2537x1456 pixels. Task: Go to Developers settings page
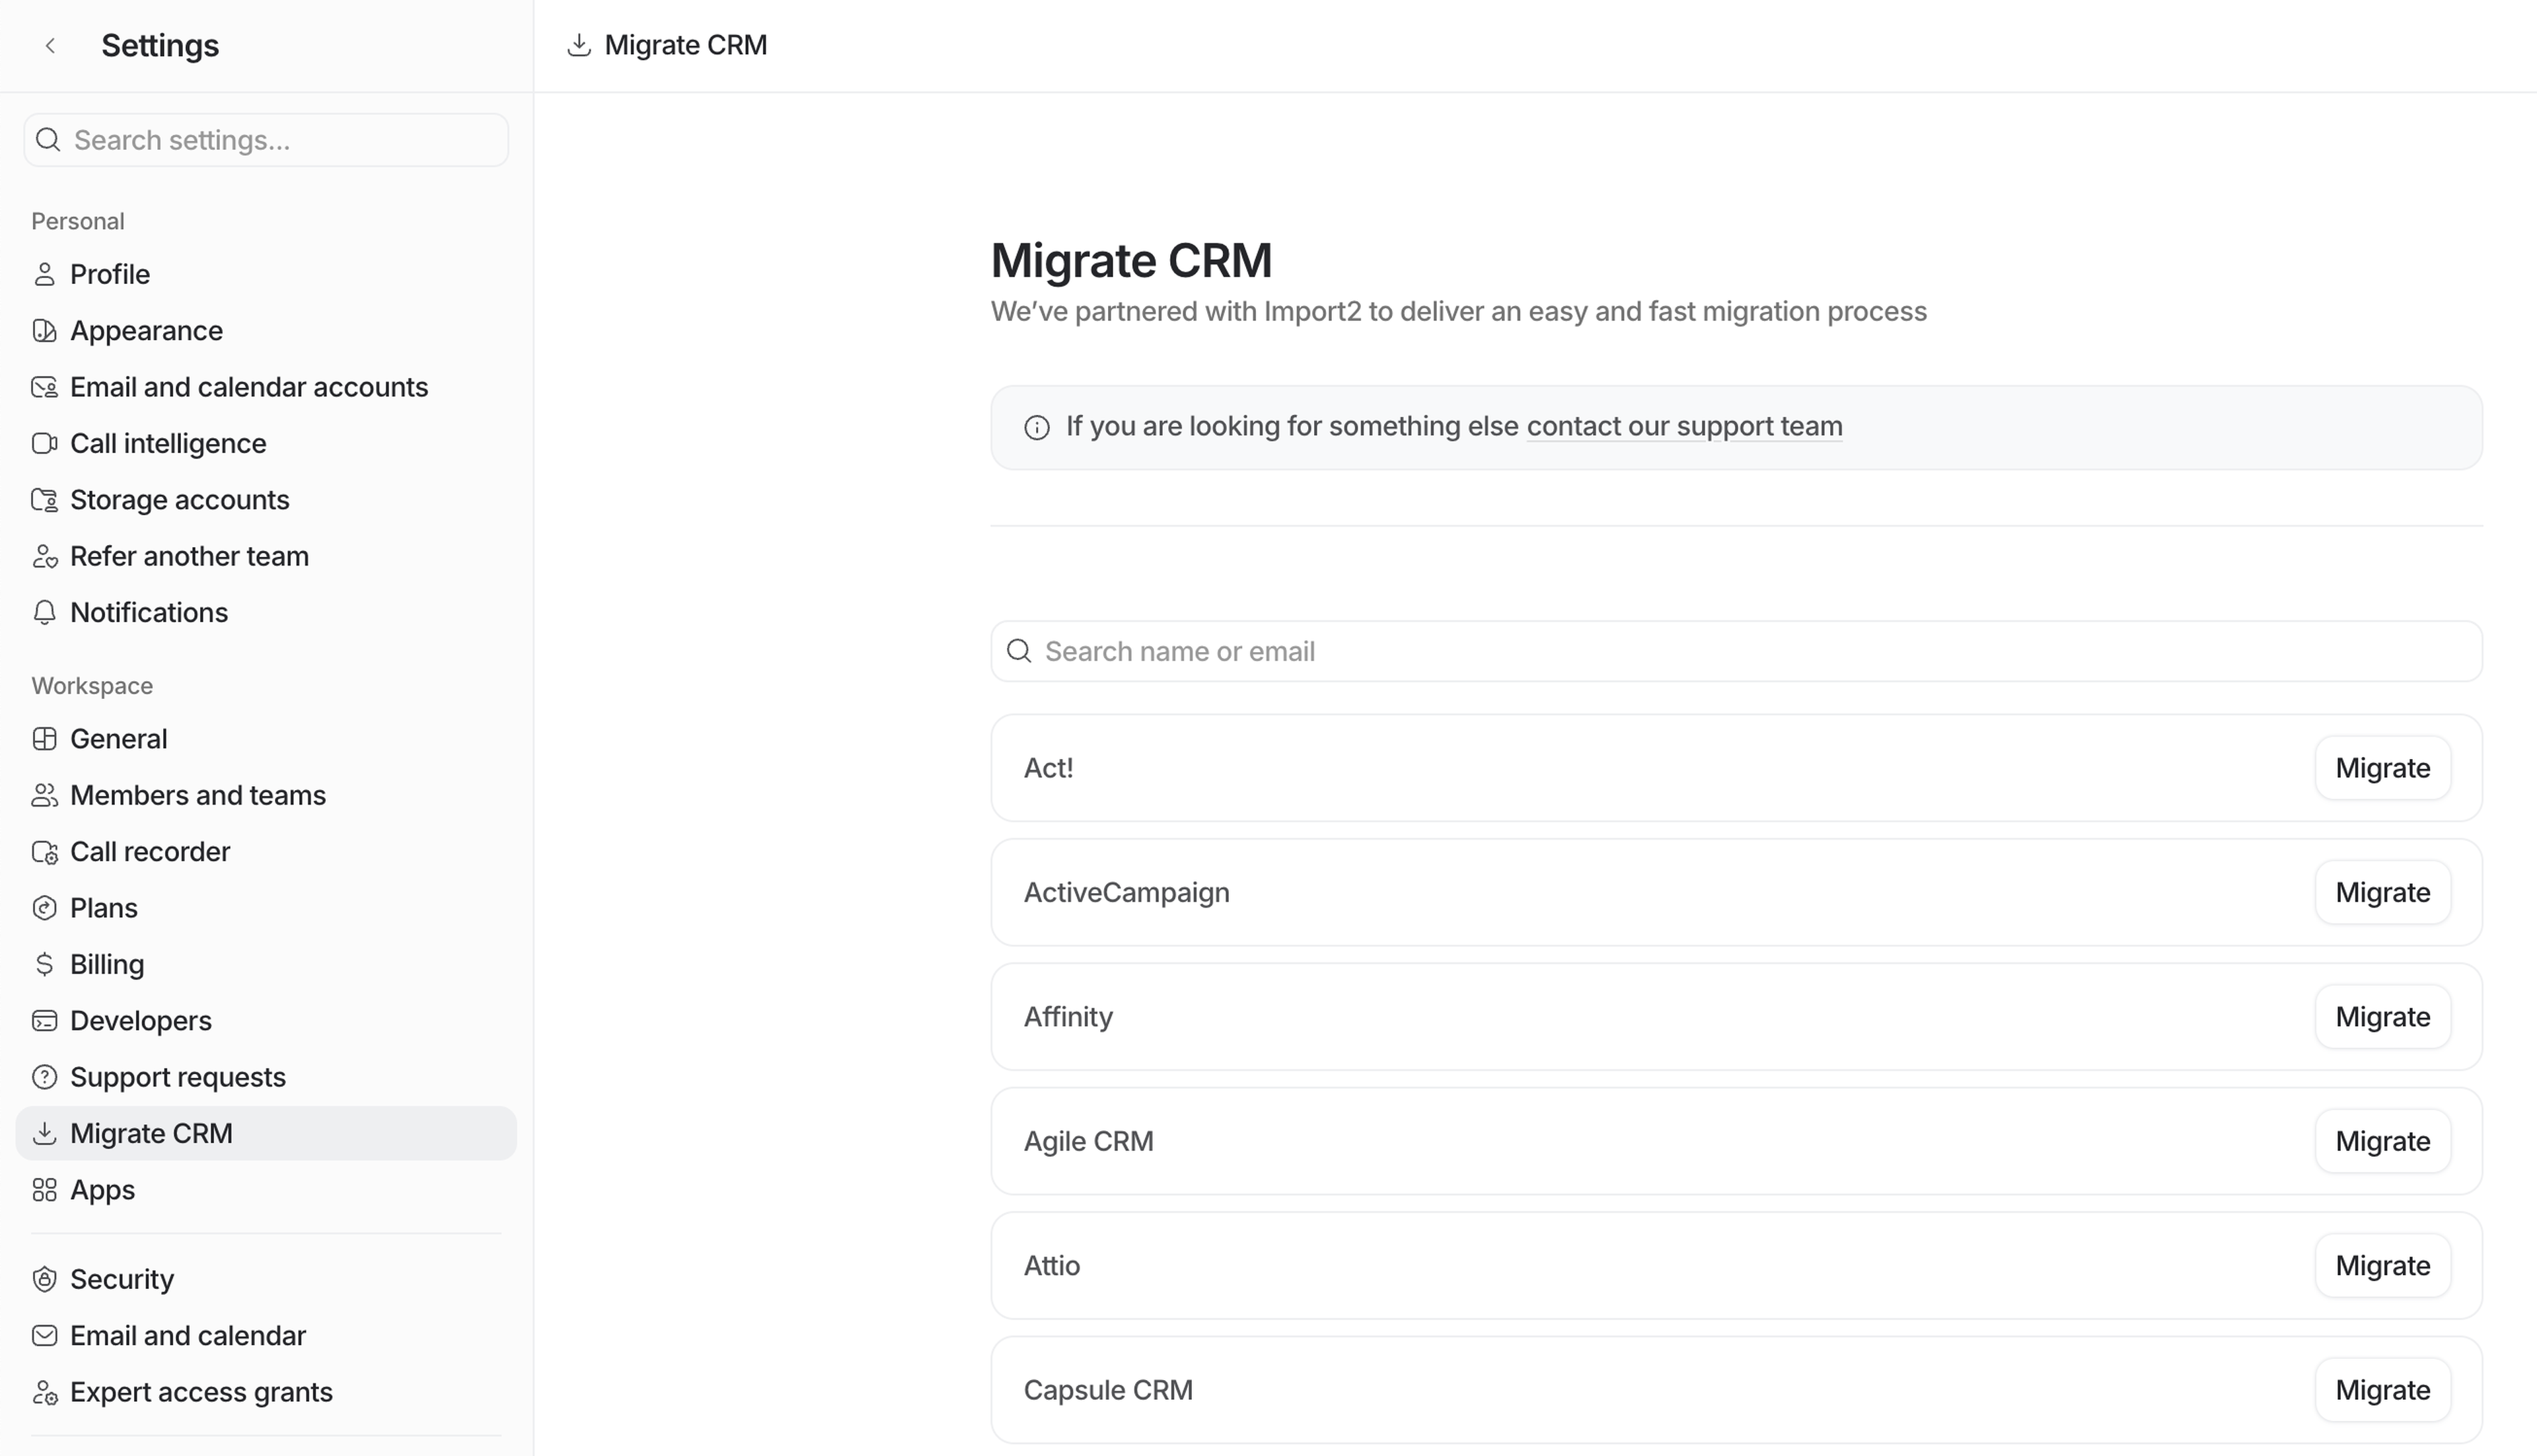pos(140,1020)
